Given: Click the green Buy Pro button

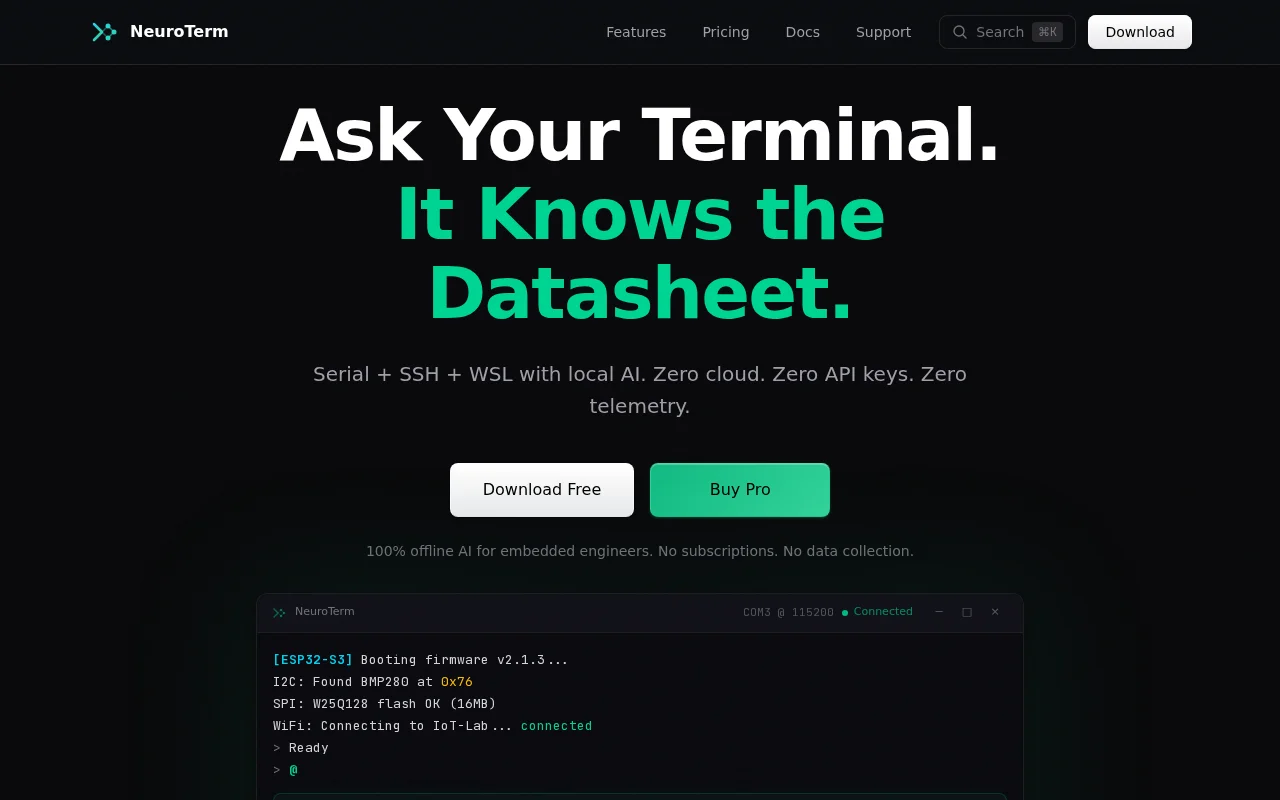Looking at the screenshot, I should 740,490.
